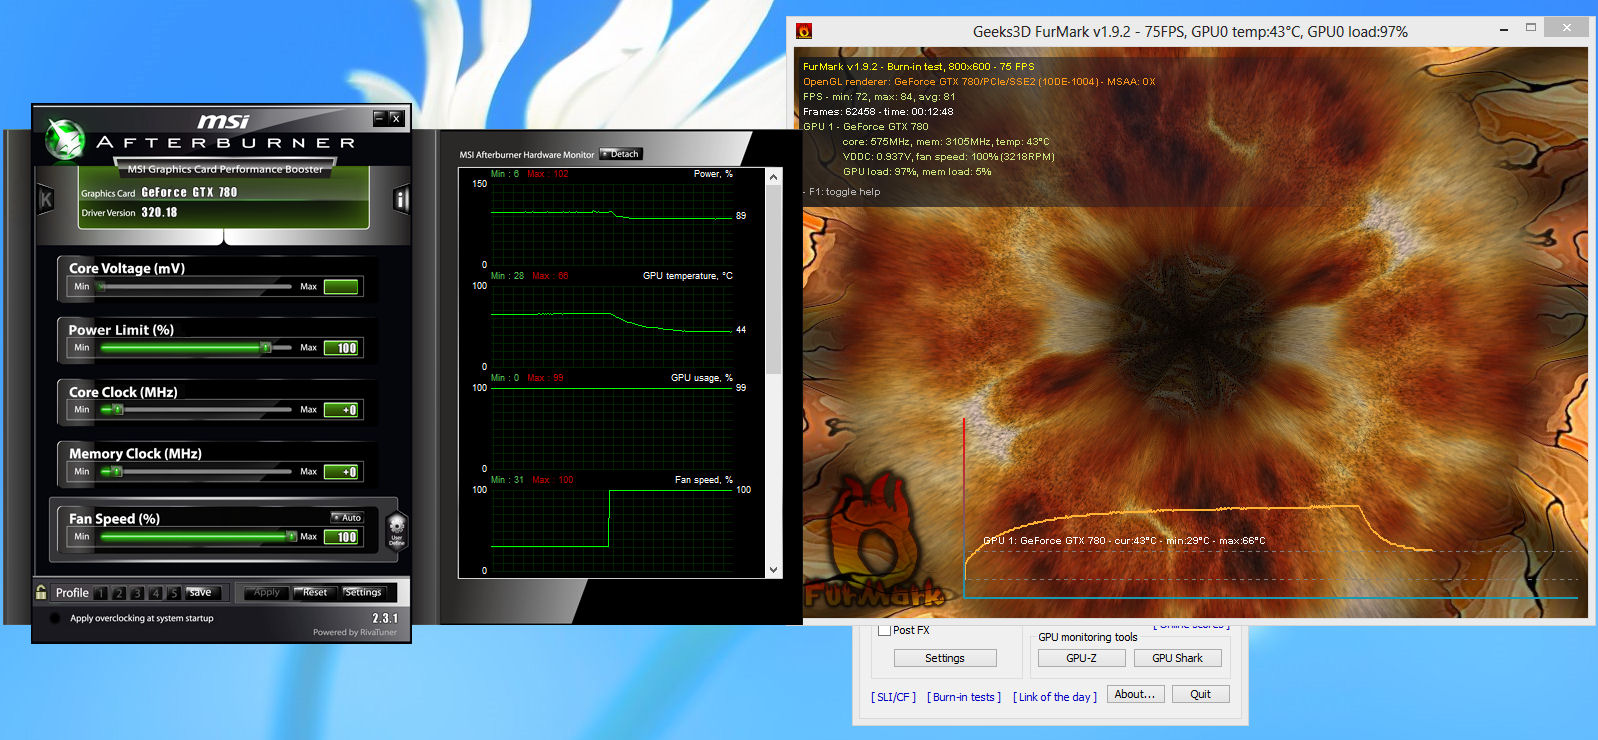
Task: Open Afterburner Settings
Action: tap(363, 592)
